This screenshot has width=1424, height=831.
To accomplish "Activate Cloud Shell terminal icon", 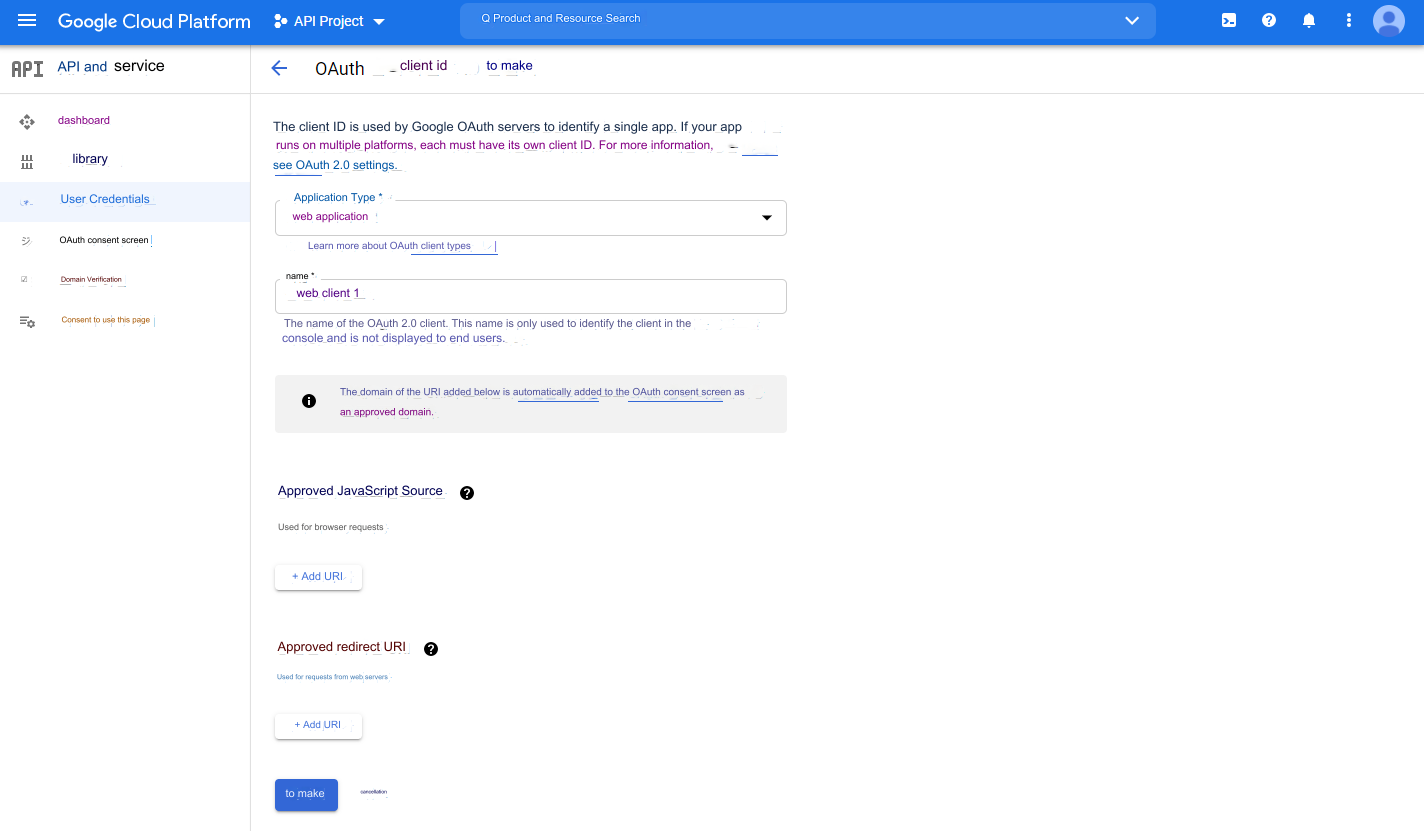I will click(1229, 20).
